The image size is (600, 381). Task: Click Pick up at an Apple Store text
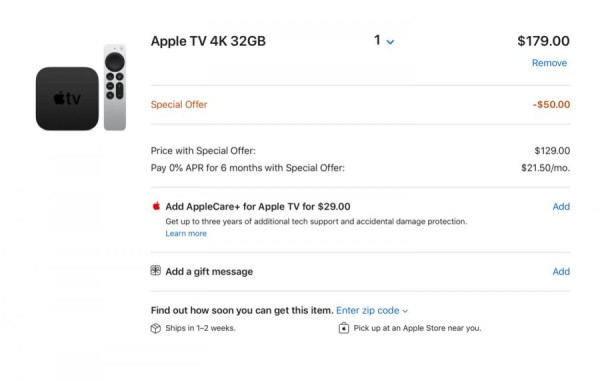[x=417, y=328]
